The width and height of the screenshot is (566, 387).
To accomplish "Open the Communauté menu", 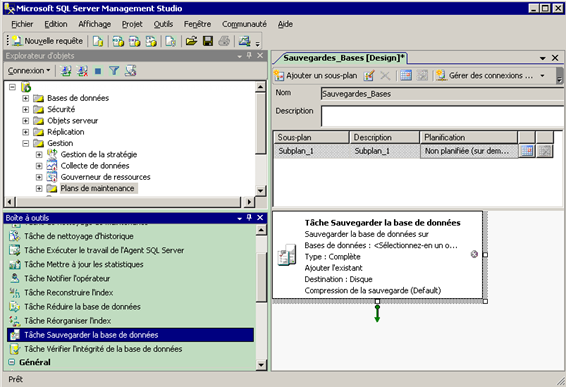I will (244, 24).
